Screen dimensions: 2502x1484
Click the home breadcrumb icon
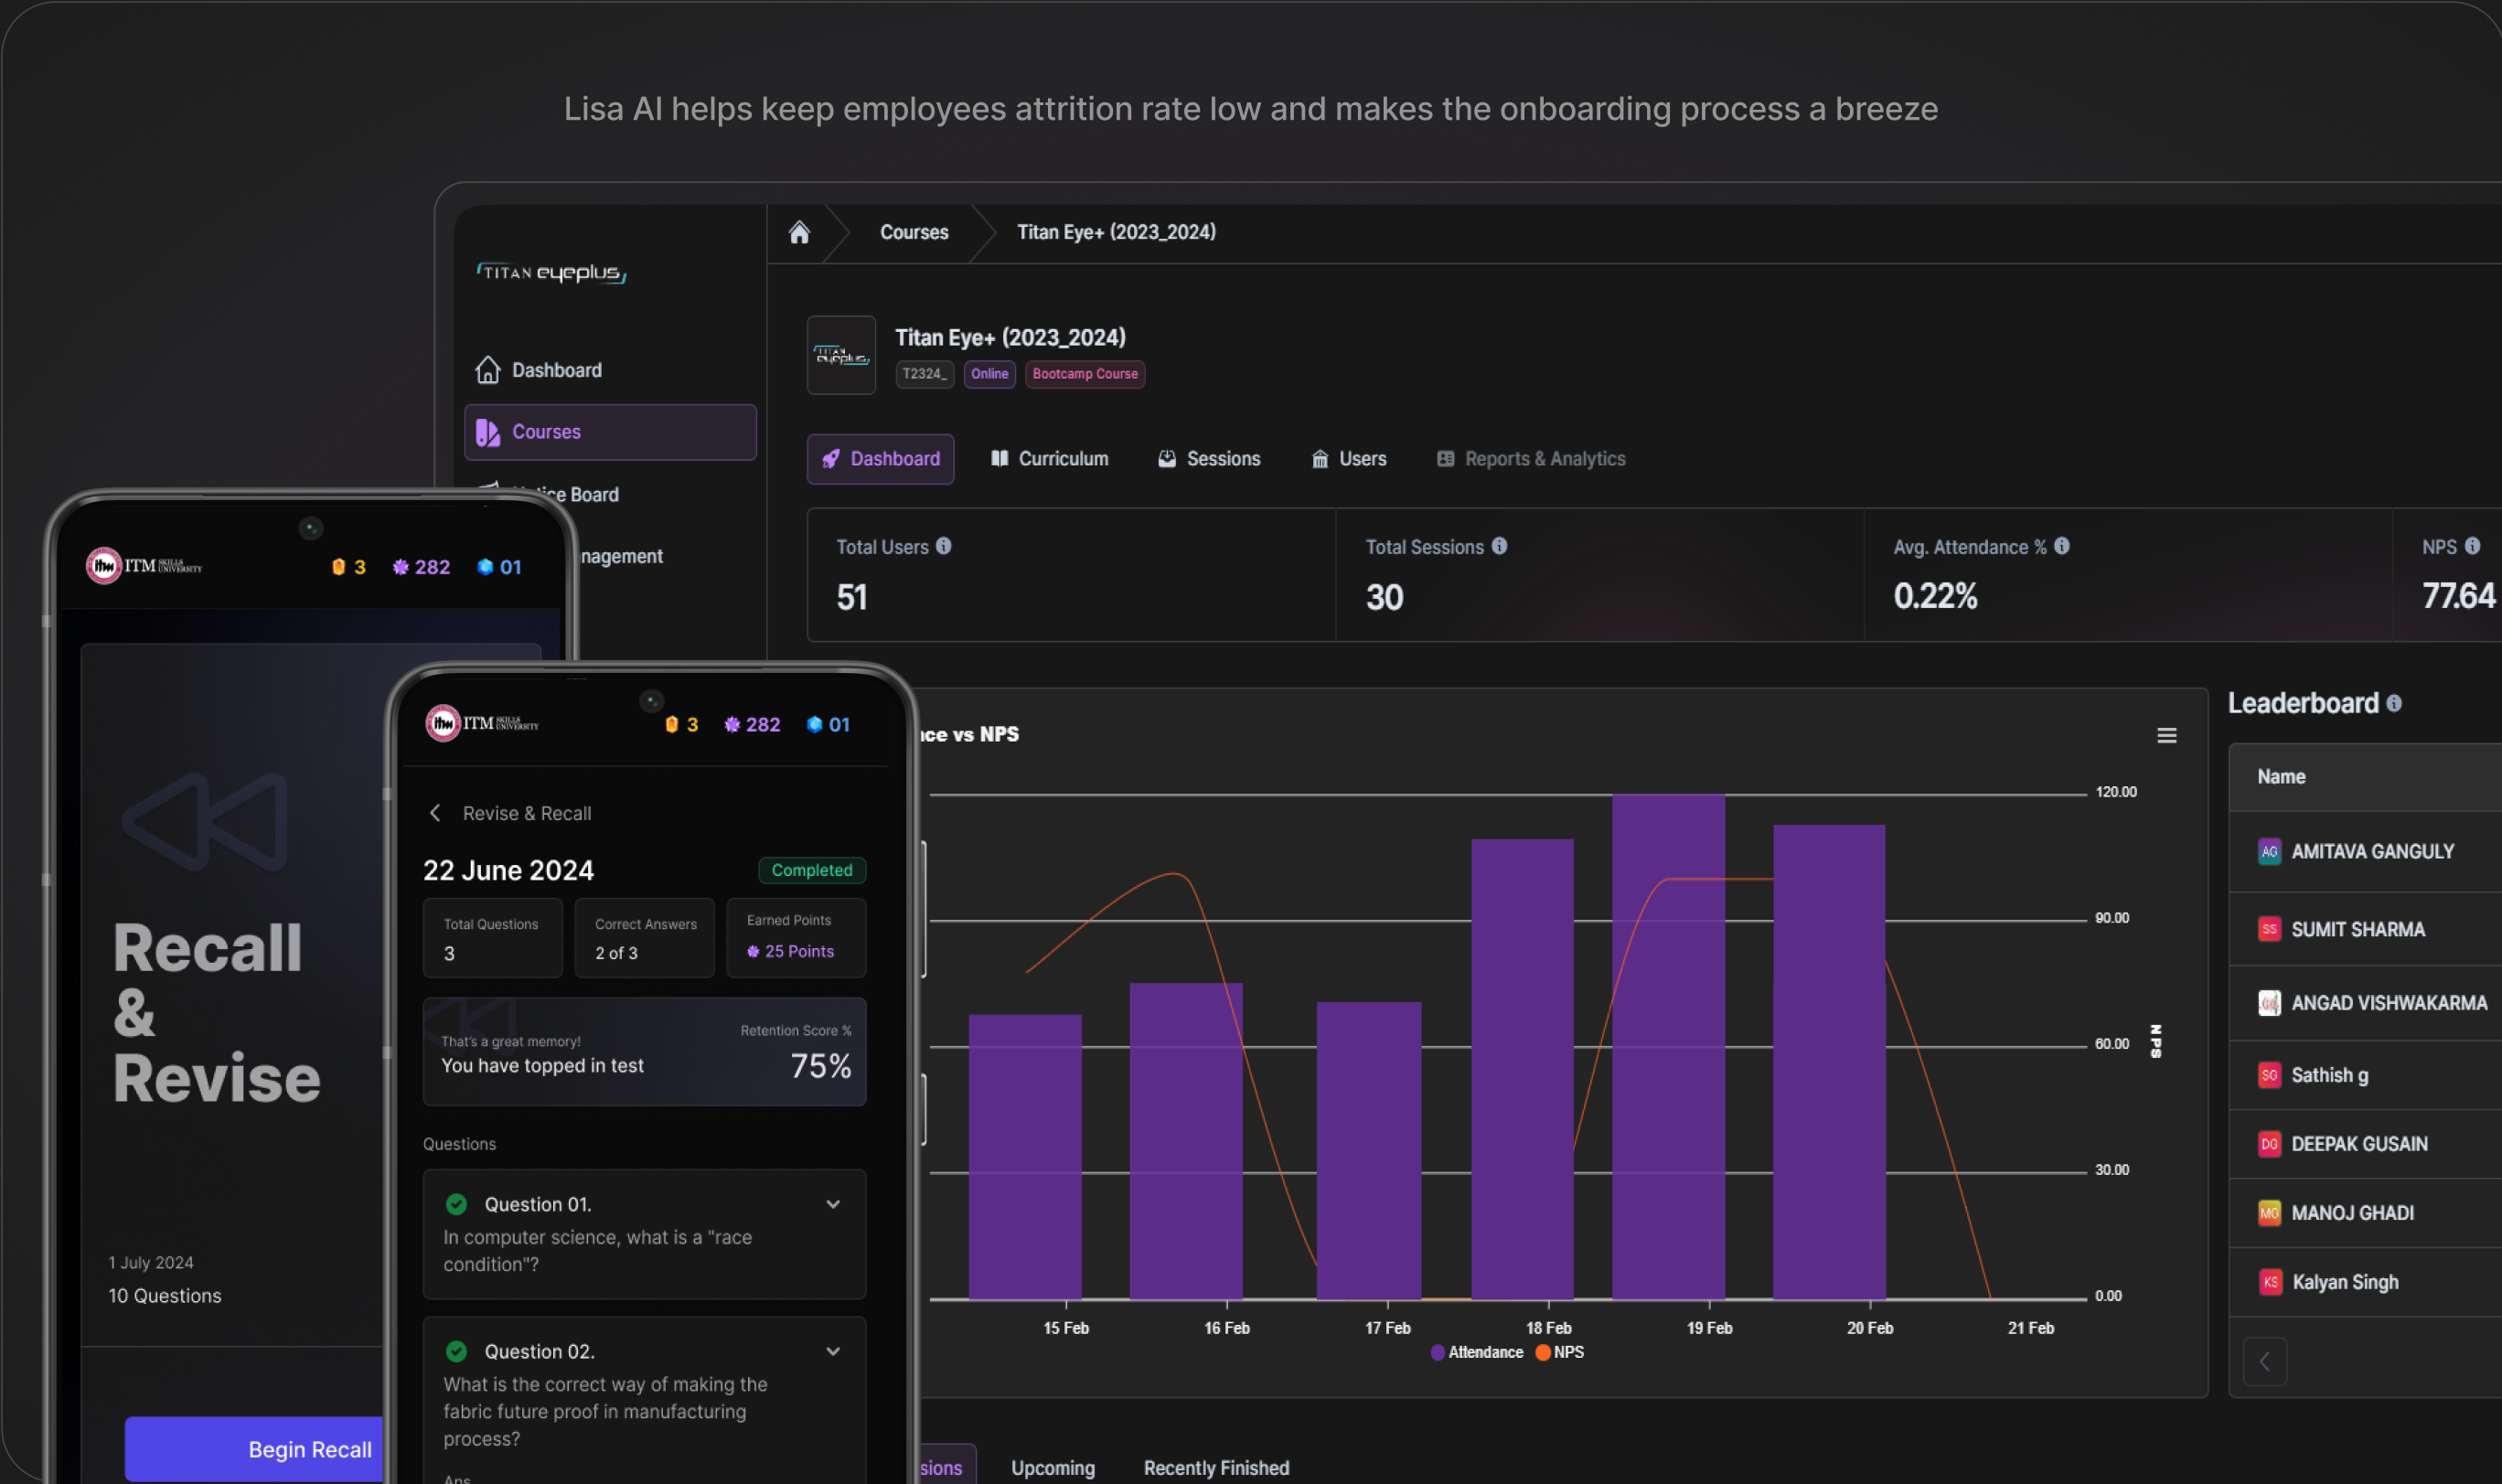click(x=799, y=233)
